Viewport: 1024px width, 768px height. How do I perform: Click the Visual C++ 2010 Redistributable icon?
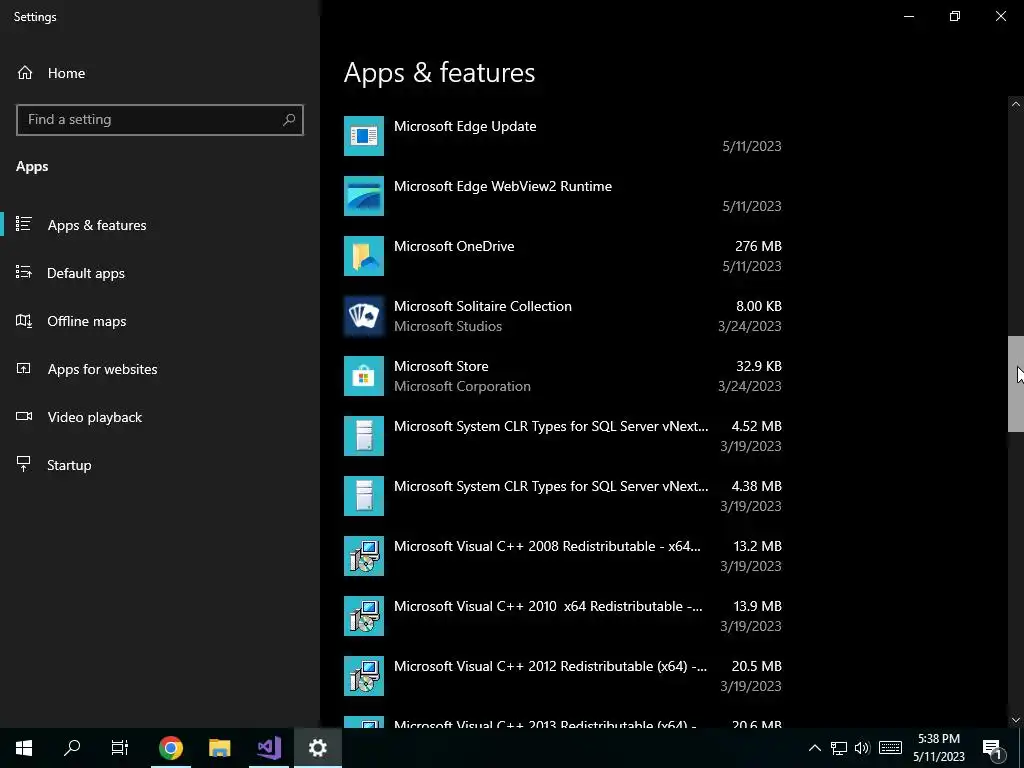[364, 616]
